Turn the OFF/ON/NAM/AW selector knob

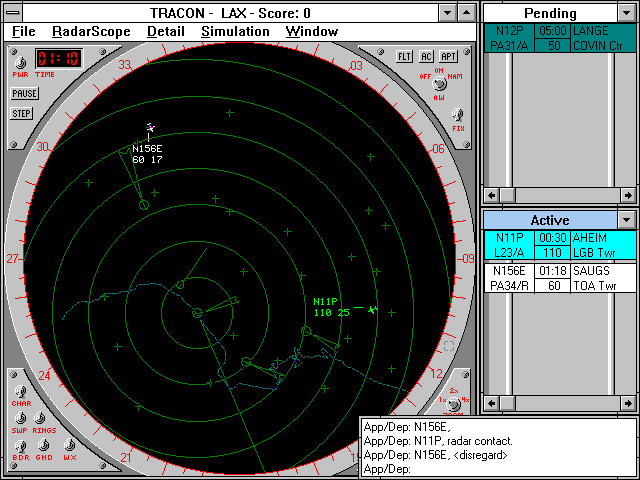tap(439, 84)
